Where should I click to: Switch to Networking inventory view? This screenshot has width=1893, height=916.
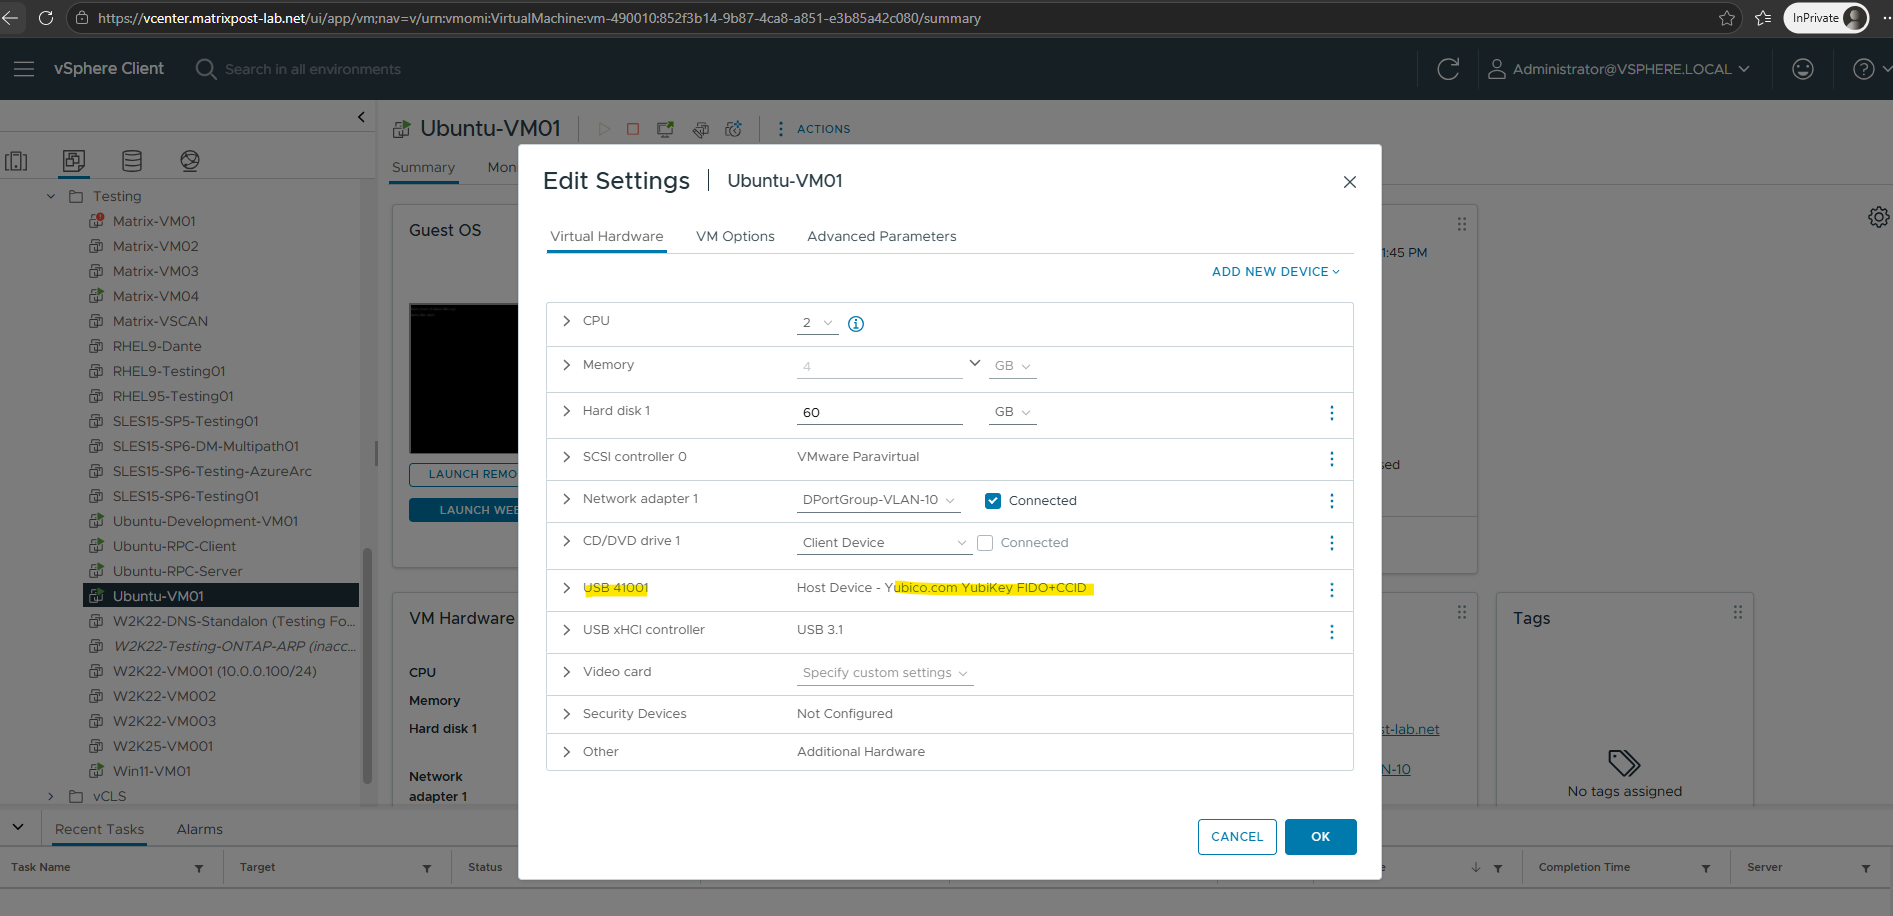[190, 161]
